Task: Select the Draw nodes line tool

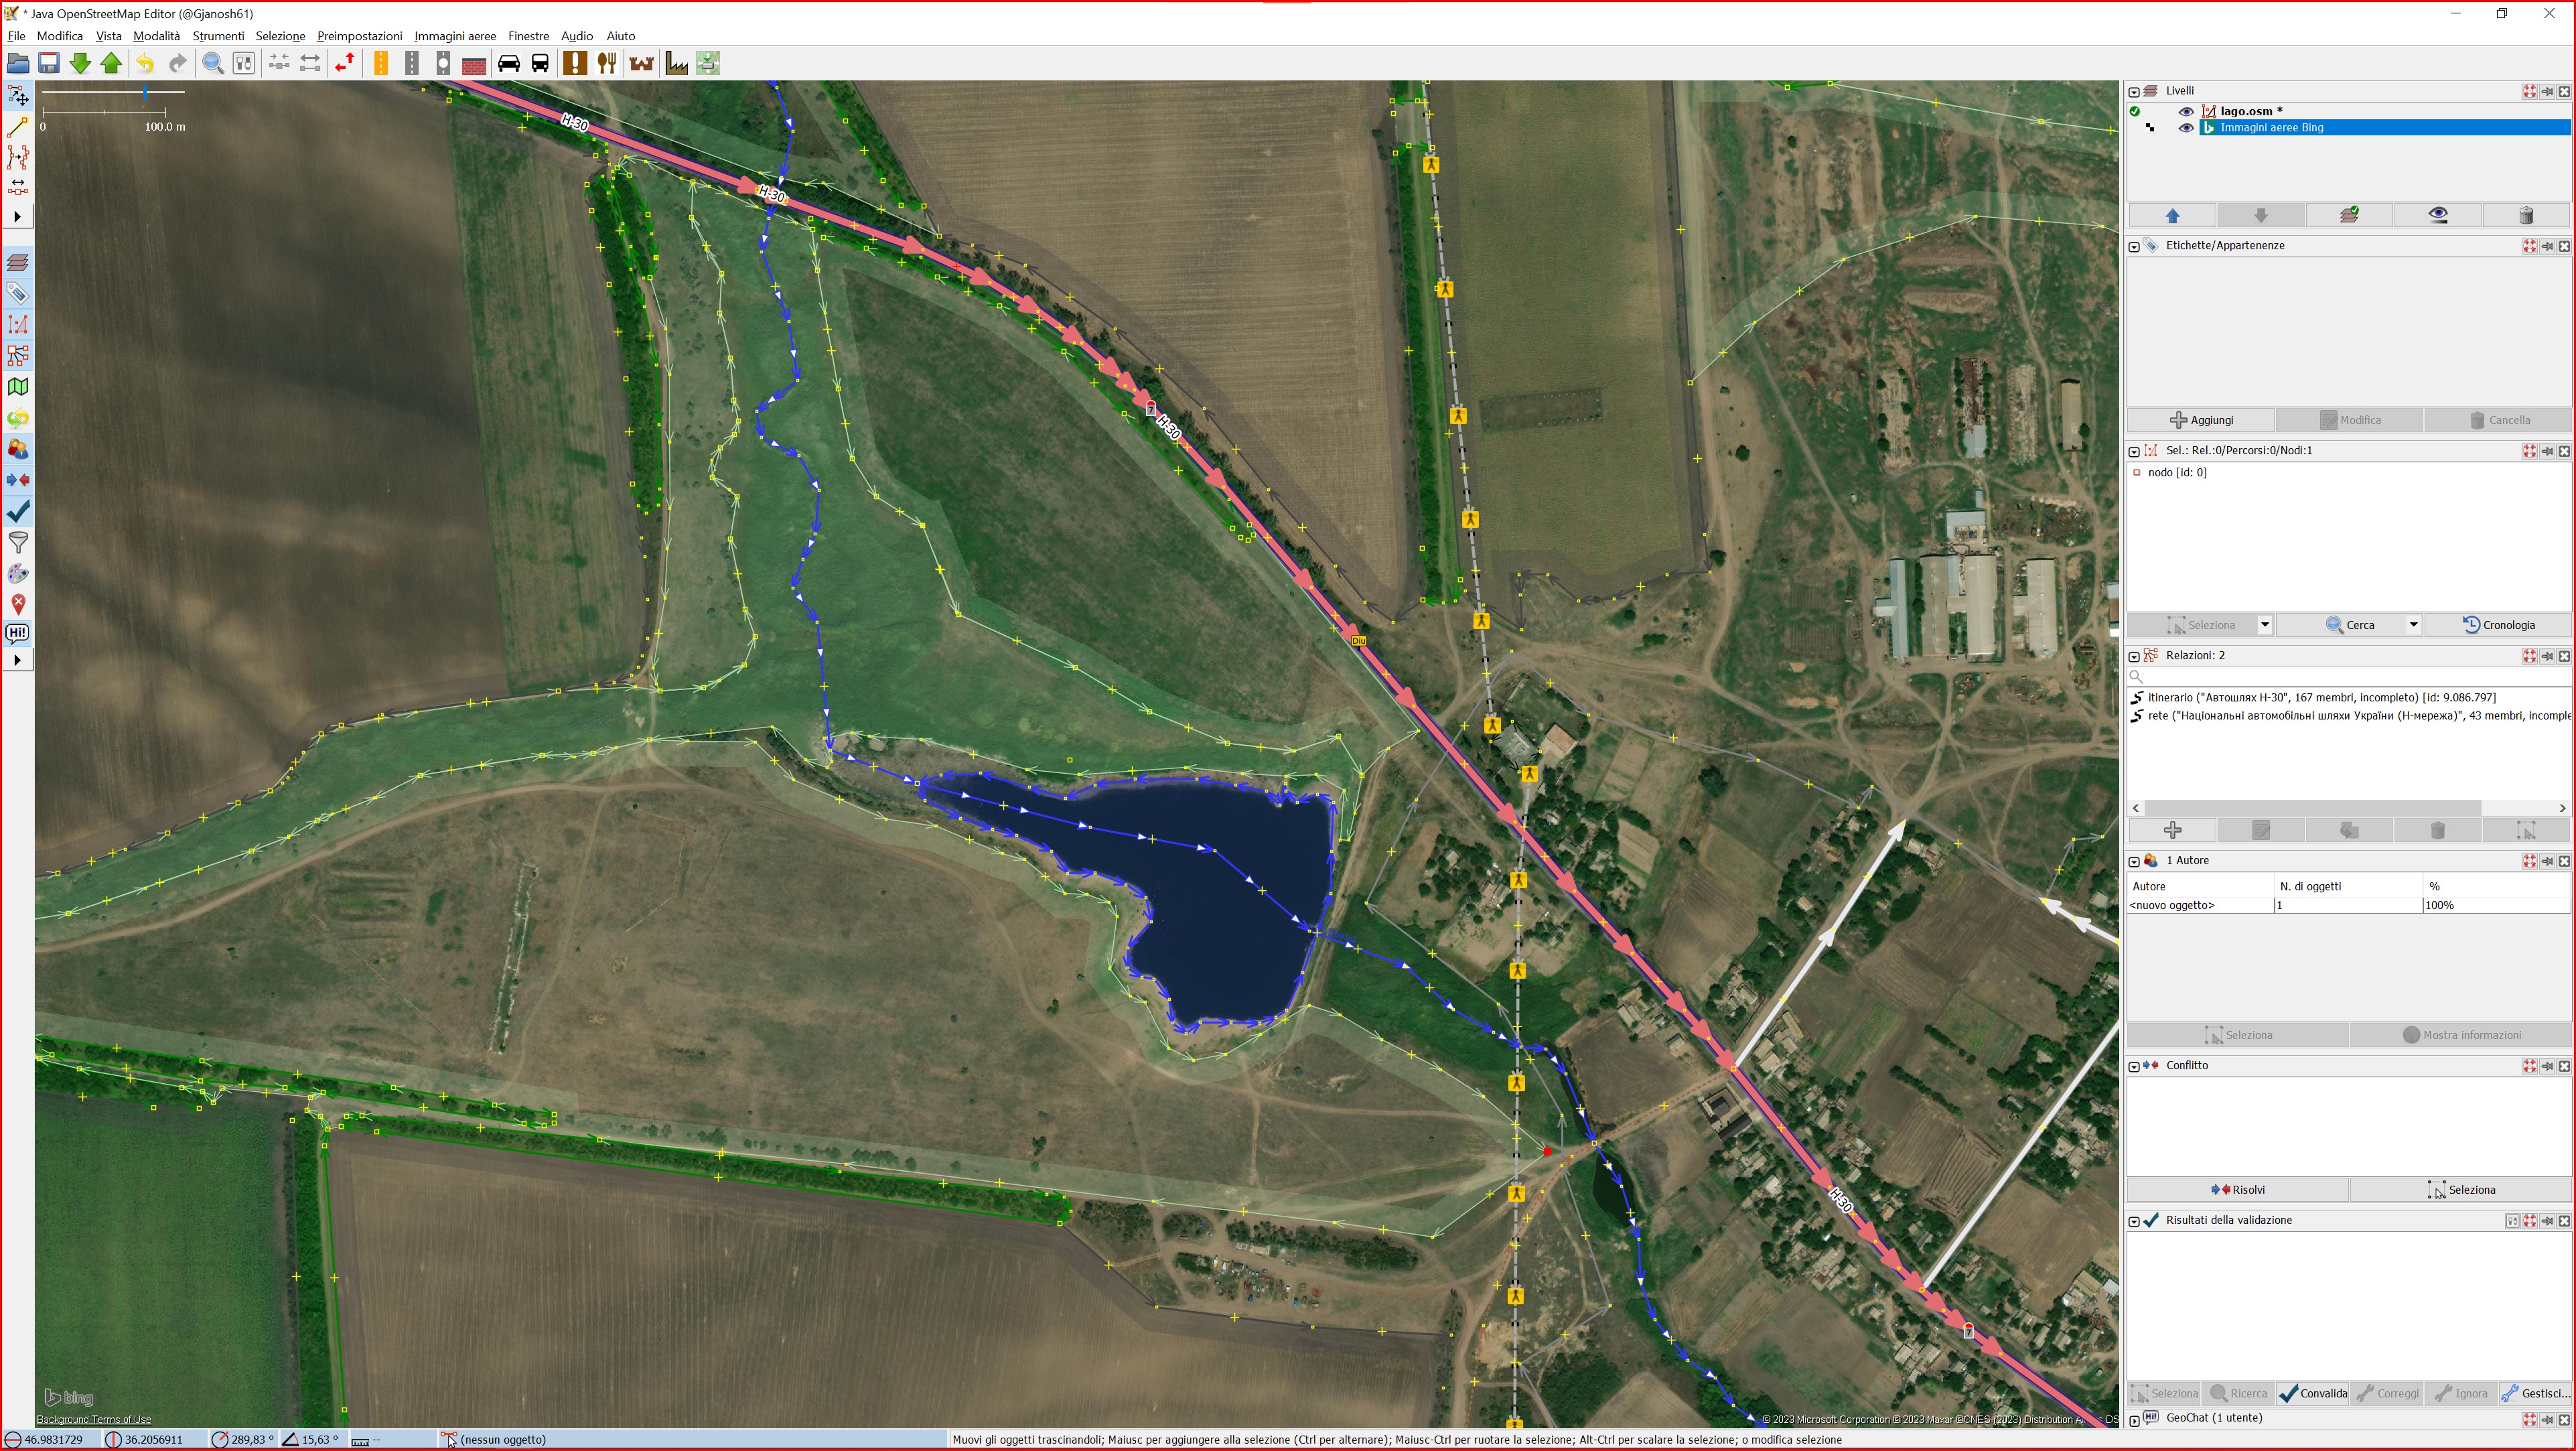Action: click(x=17, y=127)
